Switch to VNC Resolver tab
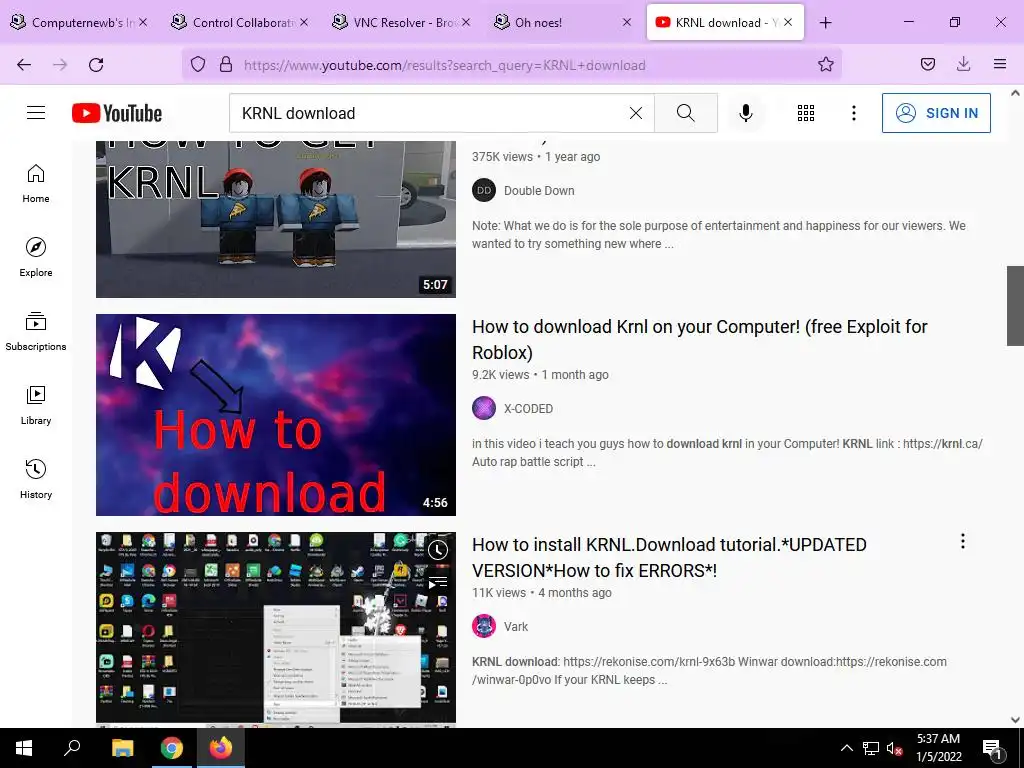This screenshot has height=768, width=1024. pos(401,23)
